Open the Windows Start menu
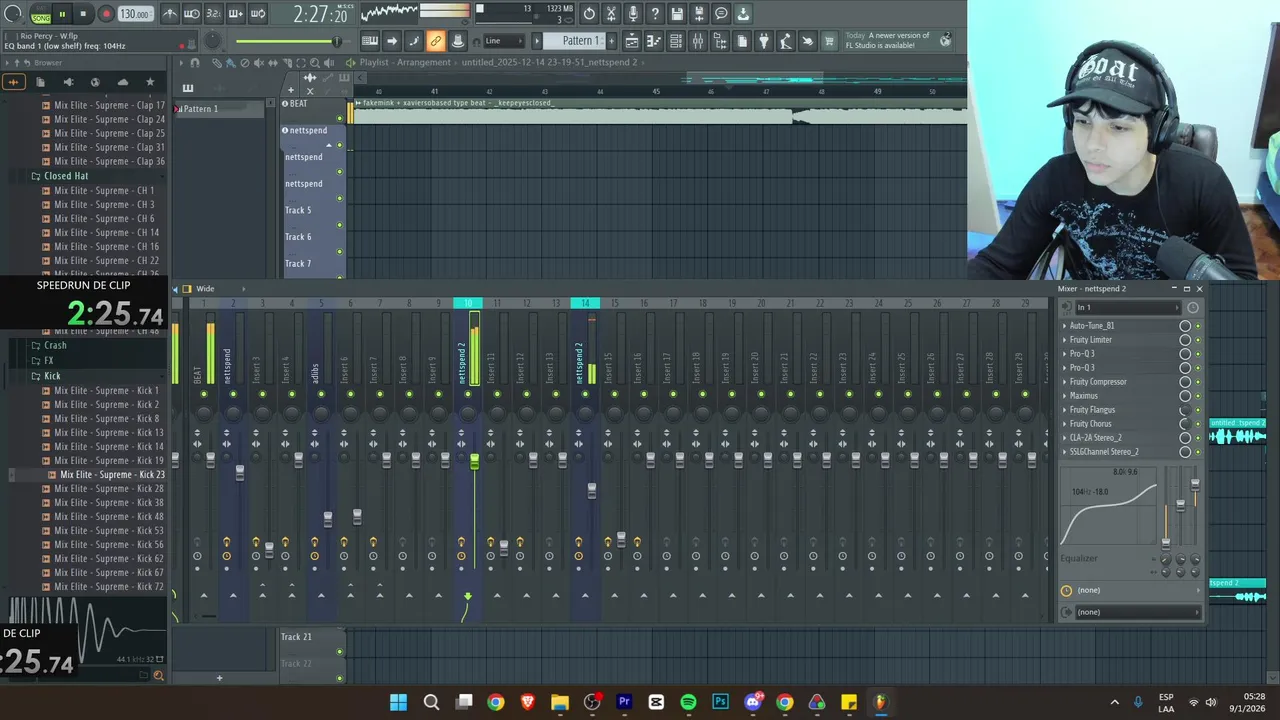Screen dimensions: 1280x720 (398, 702)
